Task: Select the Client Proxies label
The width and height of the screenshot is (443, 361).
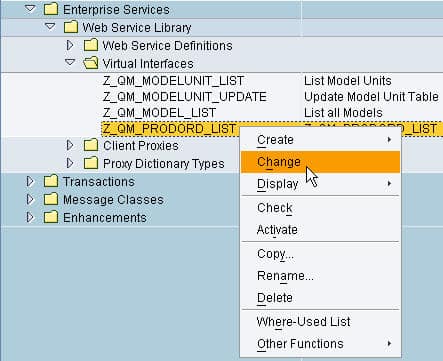Action: click(141, 146)
